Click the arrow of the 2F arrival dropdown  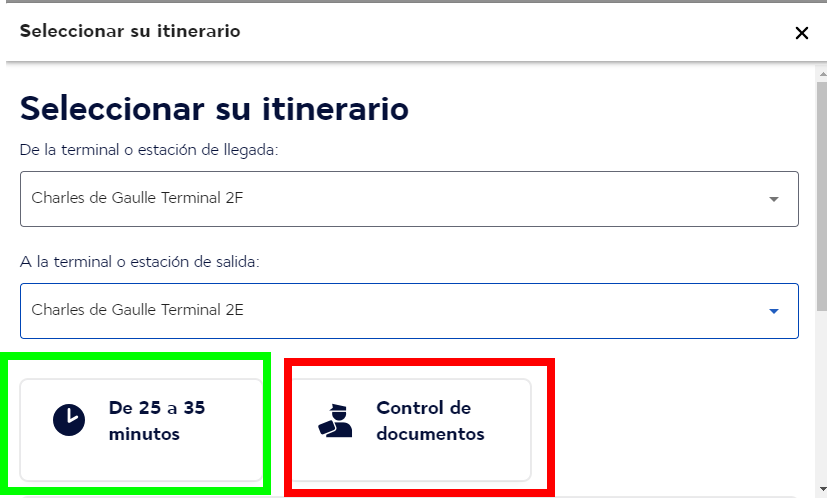(x=773, y=199)
